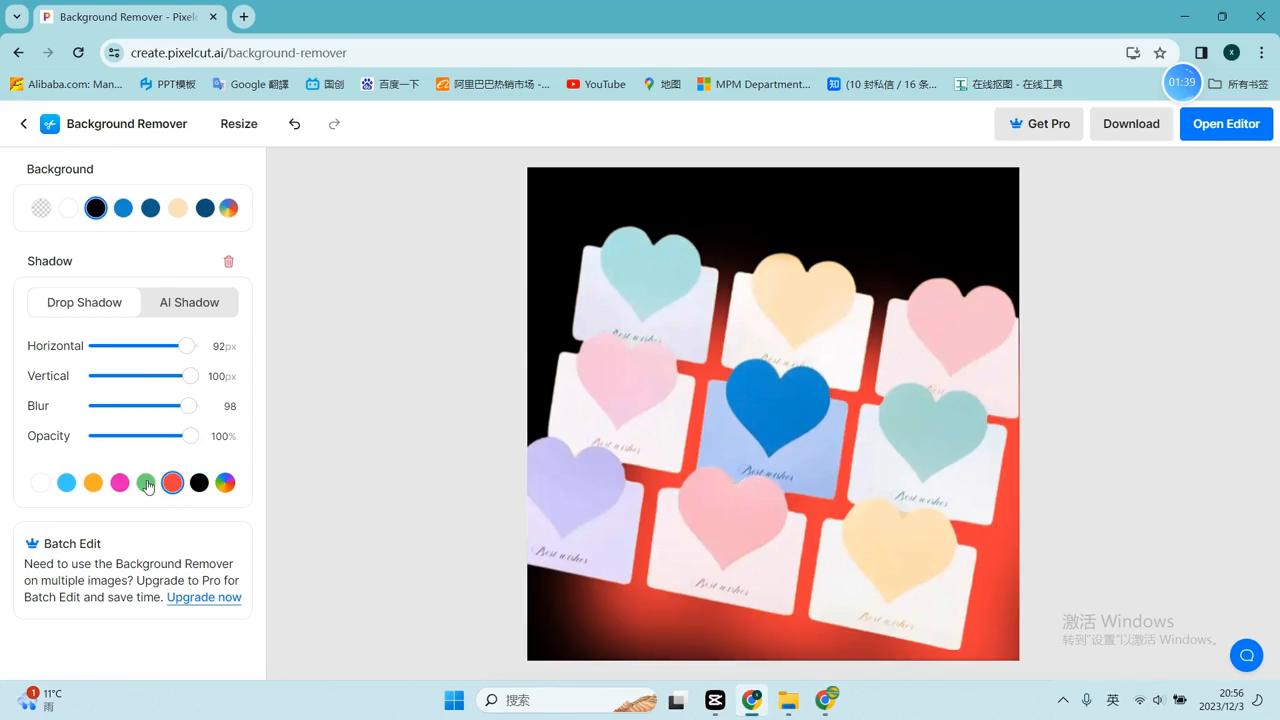Click the redo arrow icon

pyautogui.click(x=334, y=124)
